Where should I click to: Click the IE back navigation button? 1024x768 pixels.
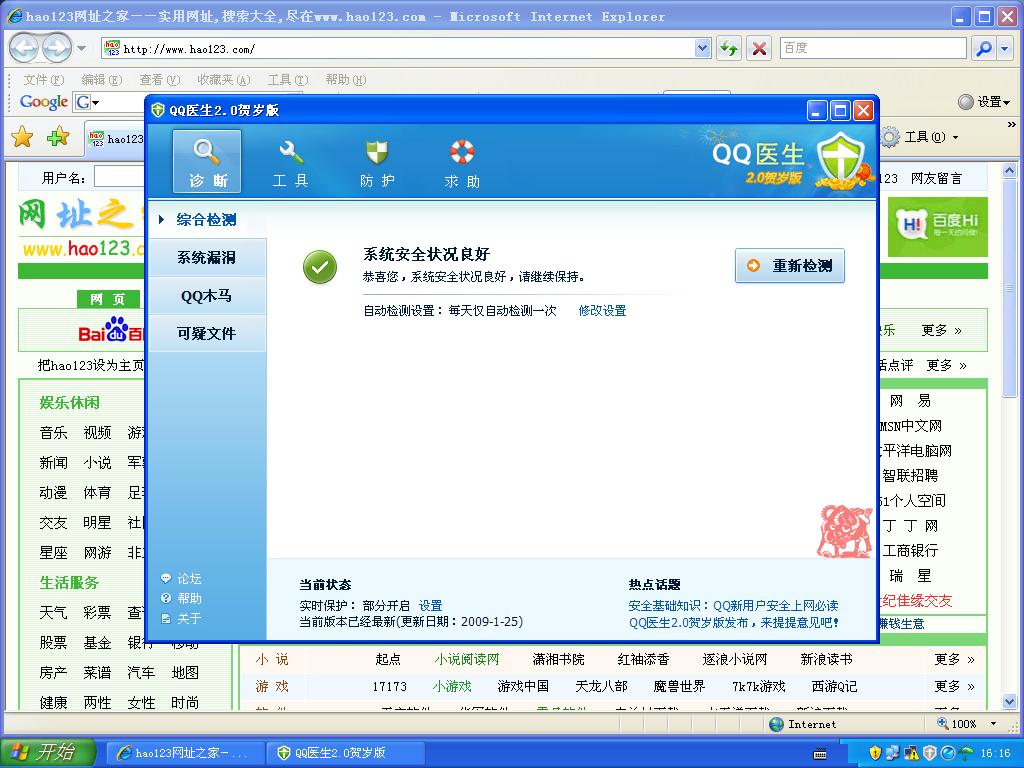[24, 48]
